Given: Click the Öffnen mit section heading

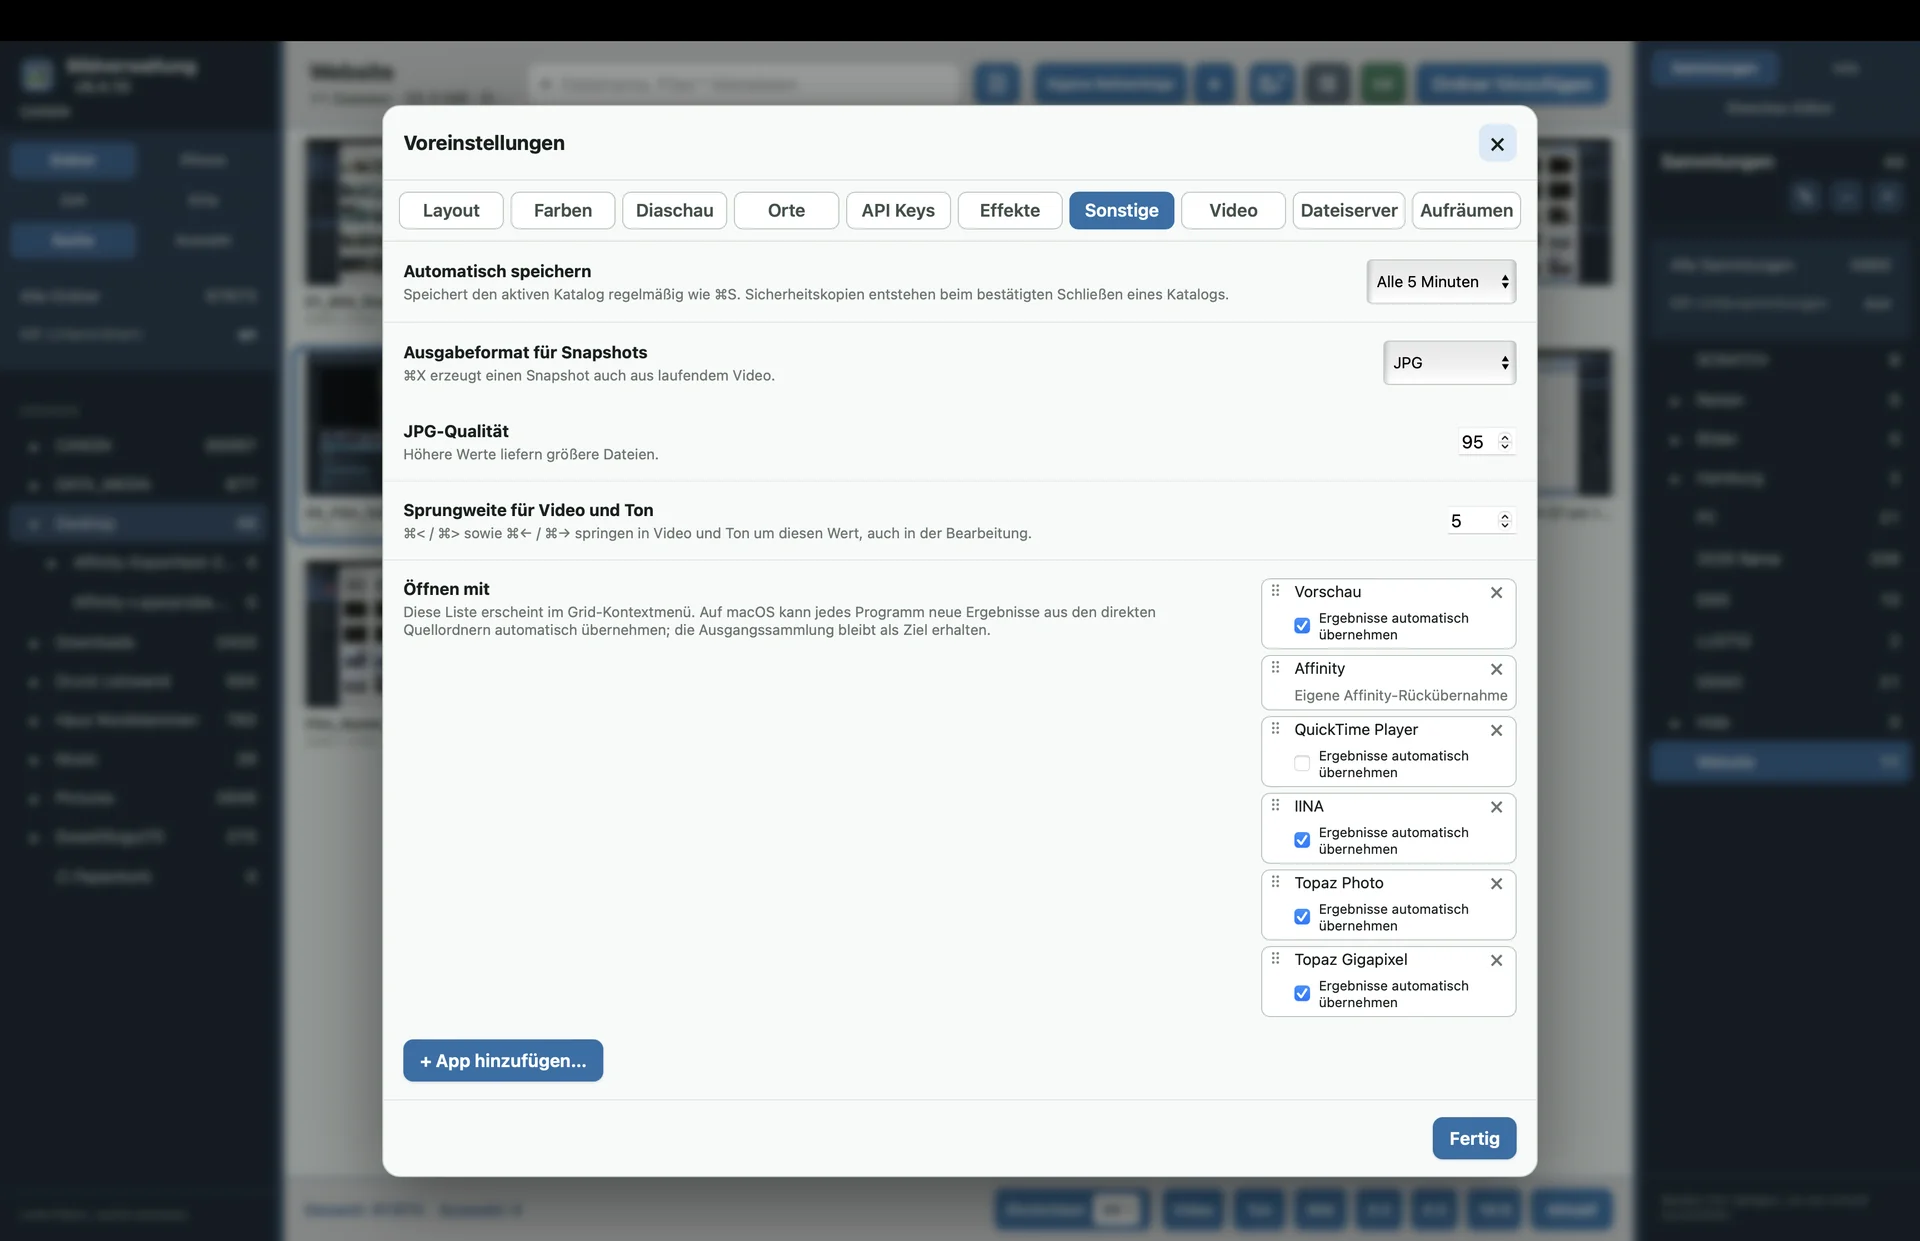Looking at the screenshot, I should pos(446,589).
